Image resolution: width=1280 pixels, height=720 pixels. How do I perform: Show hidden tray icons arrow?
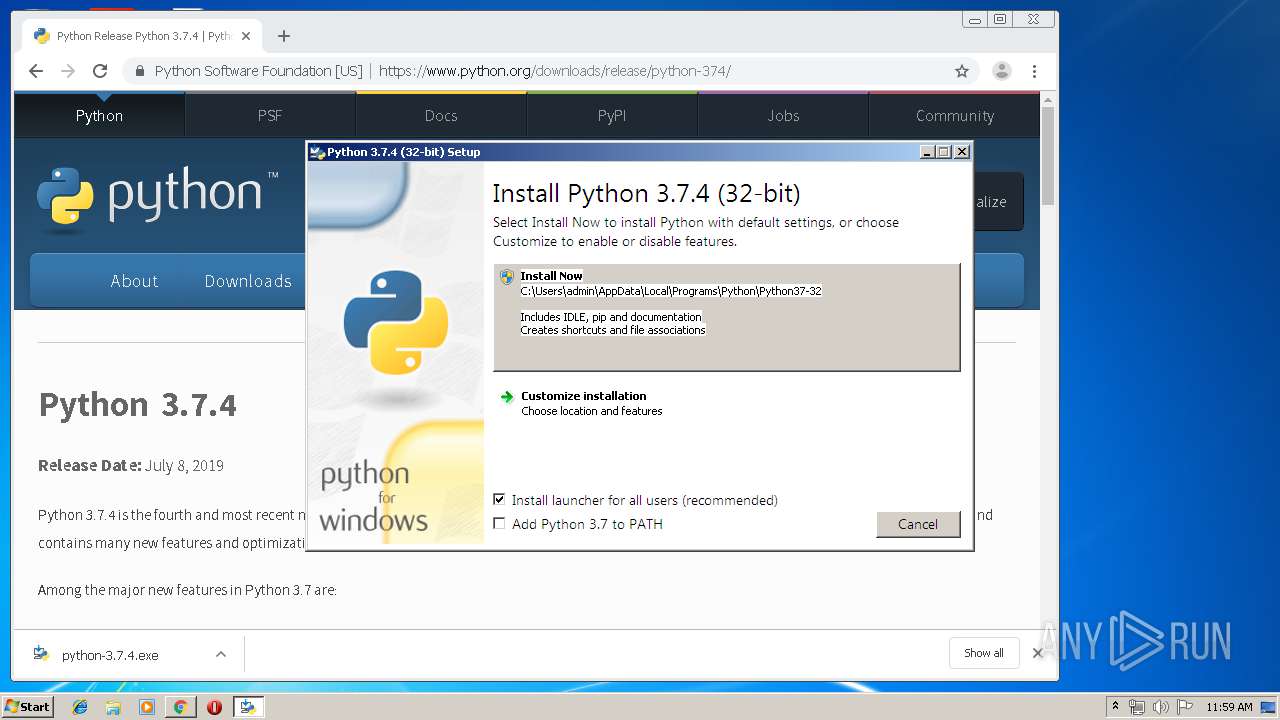tap(1116, 707)
